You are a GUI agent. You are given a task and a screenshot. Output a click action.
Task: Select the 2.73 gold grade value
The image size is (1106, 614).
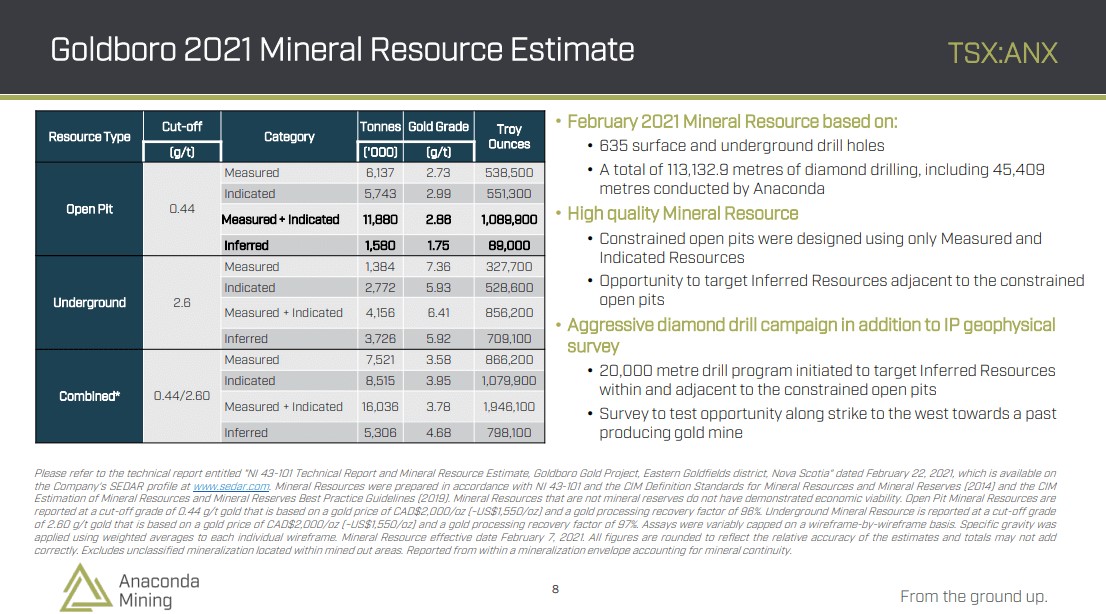(439, 173)
